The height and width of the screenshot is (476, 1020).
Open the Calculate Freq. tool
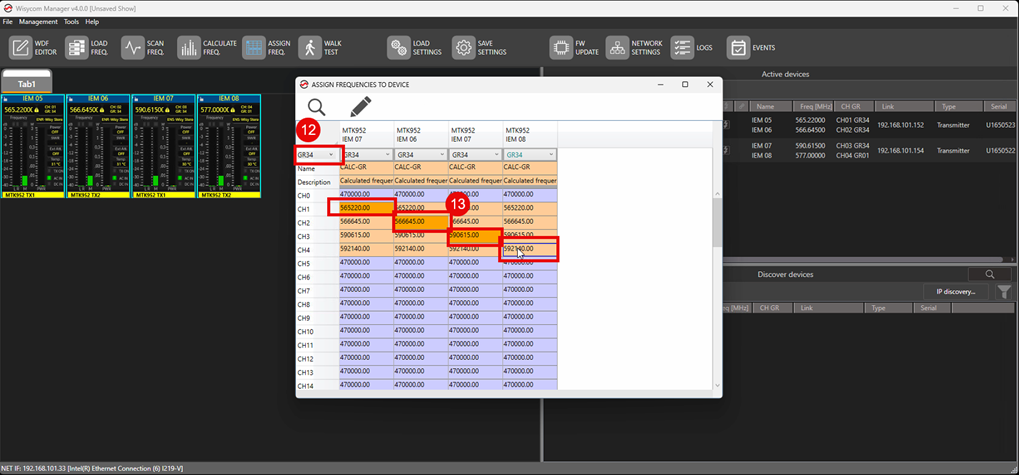pos(189,47)
